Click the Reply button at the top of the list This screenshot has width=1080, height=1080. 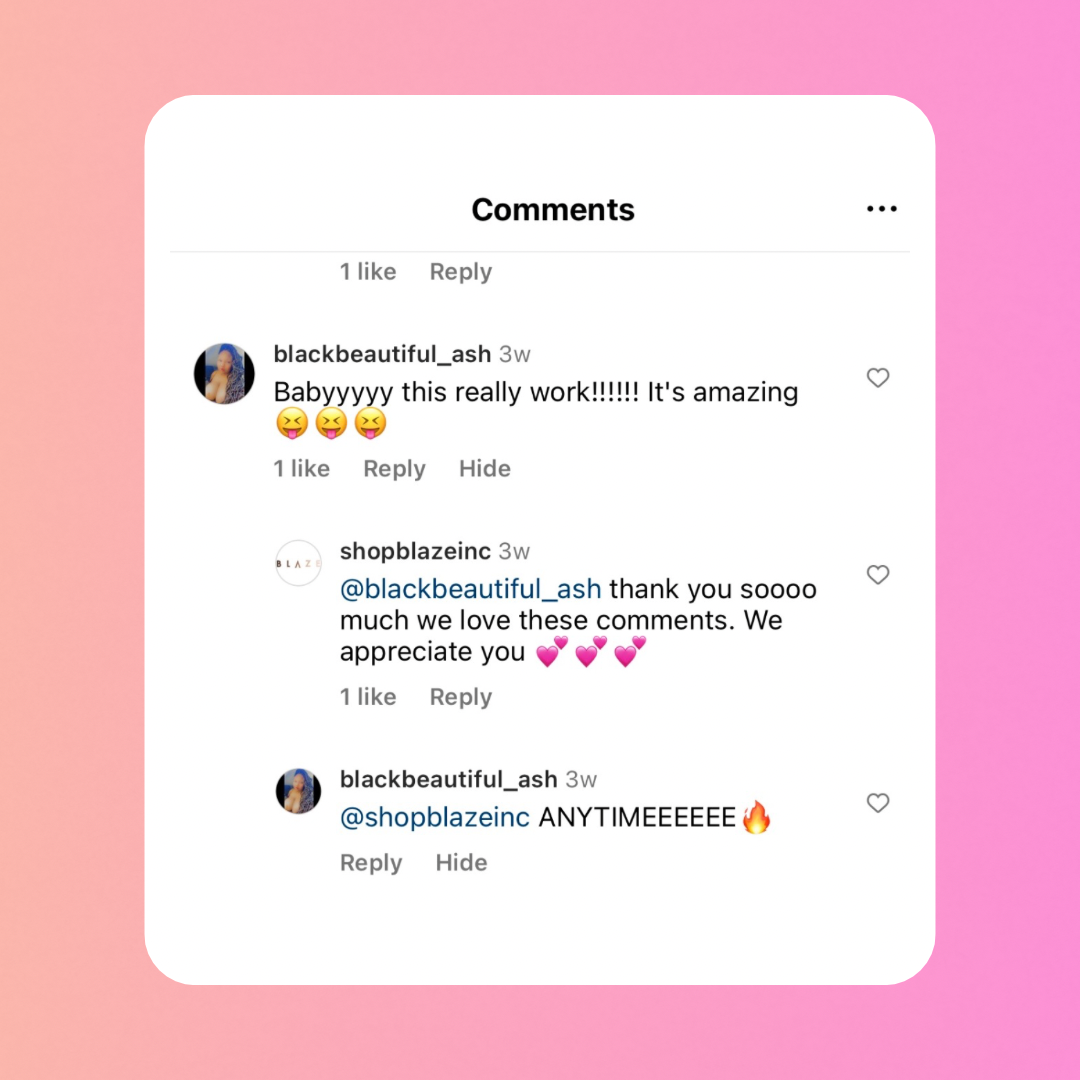460,272
